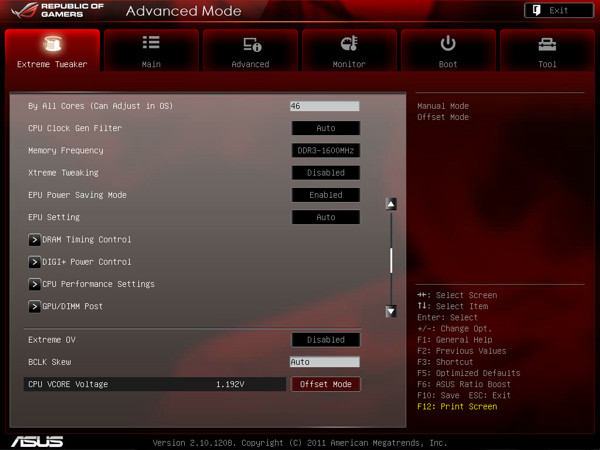Click the scroll down arrow
Image resolution: width=600 pixels, height=450 pixels.
[391, 311]
